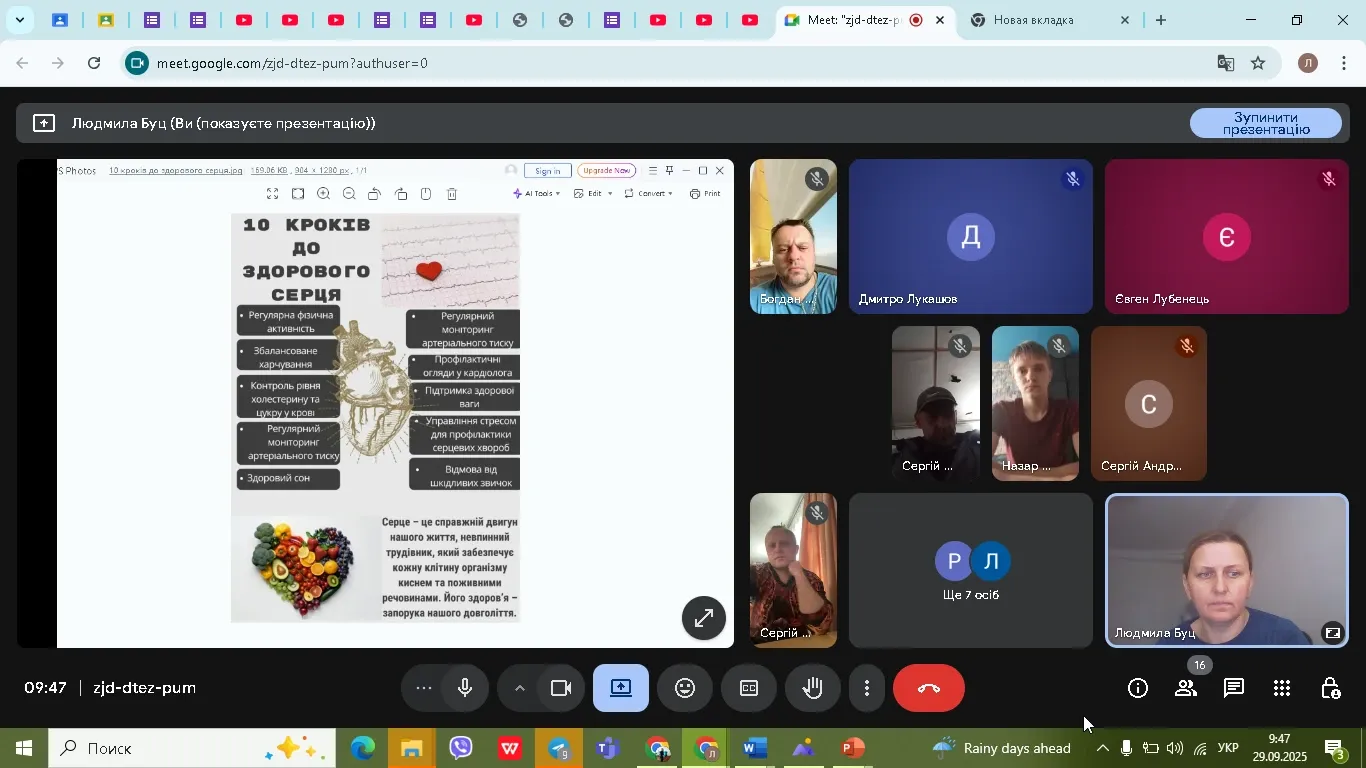Open the activities grid icon
Image resolution: width=1366 pixels, height=768 pixels.
[x=1282, y=688]
